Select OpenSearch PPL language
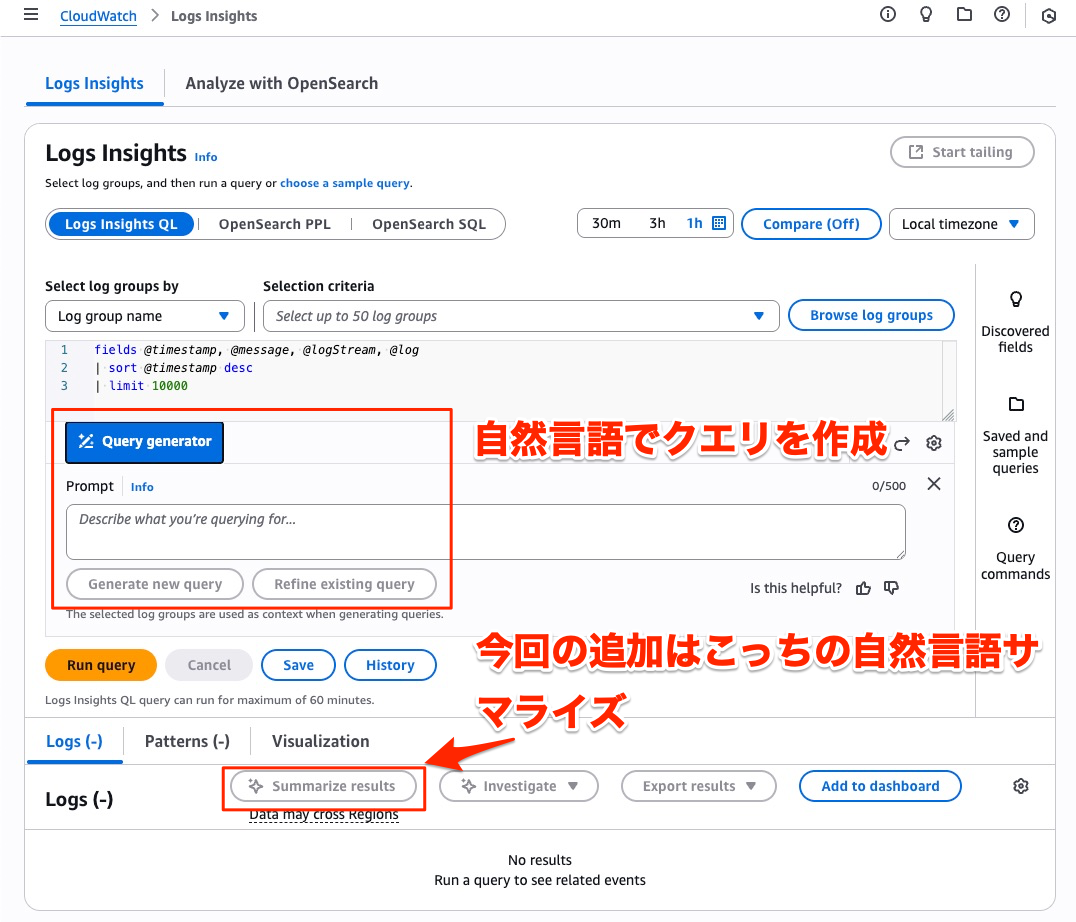Viewport: 1076px width, 922px height. [x=274, y=224]
